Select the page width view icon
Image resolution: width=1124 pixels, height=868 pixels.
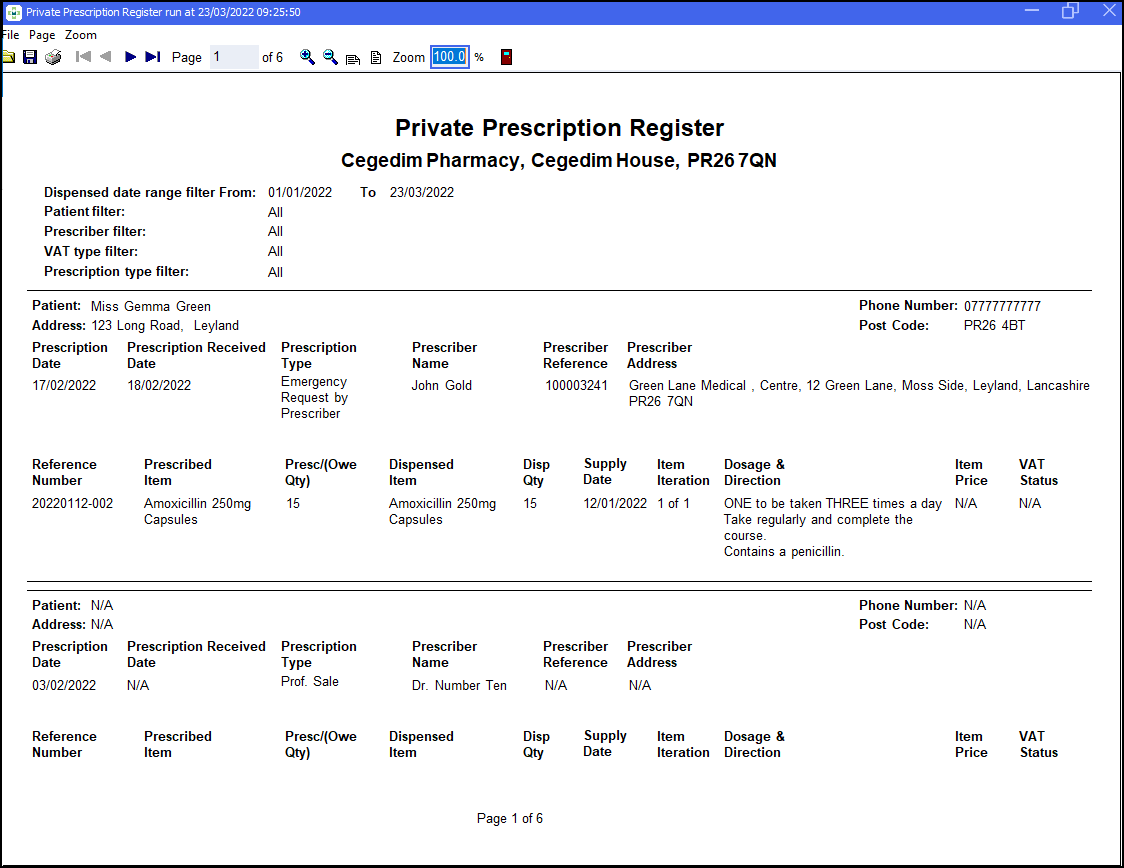[353, 58]
